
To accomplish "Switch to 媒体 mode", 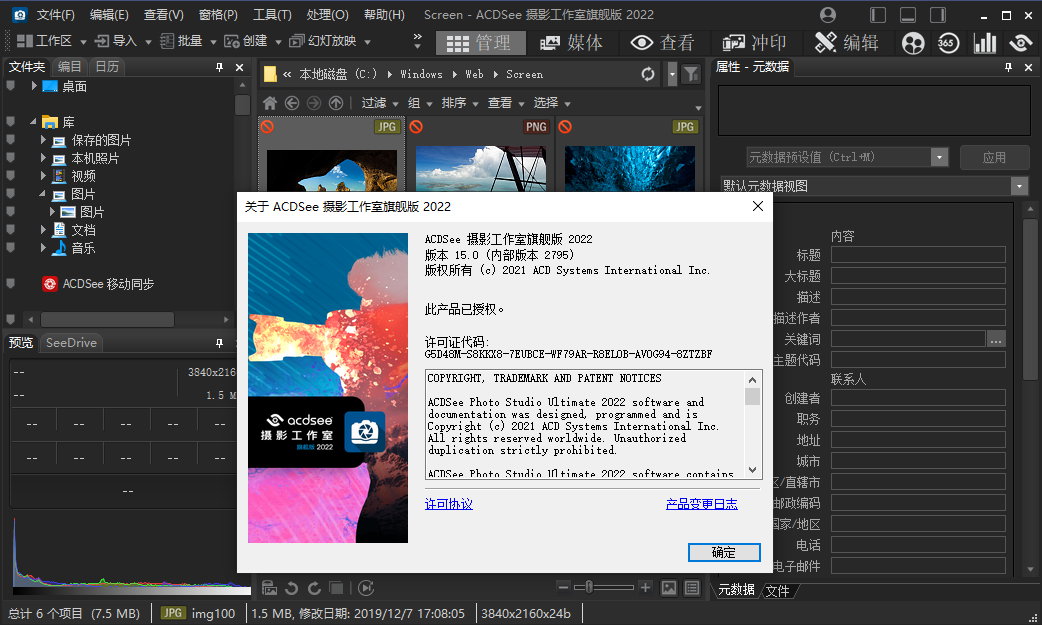I will (x=572, y=43).
